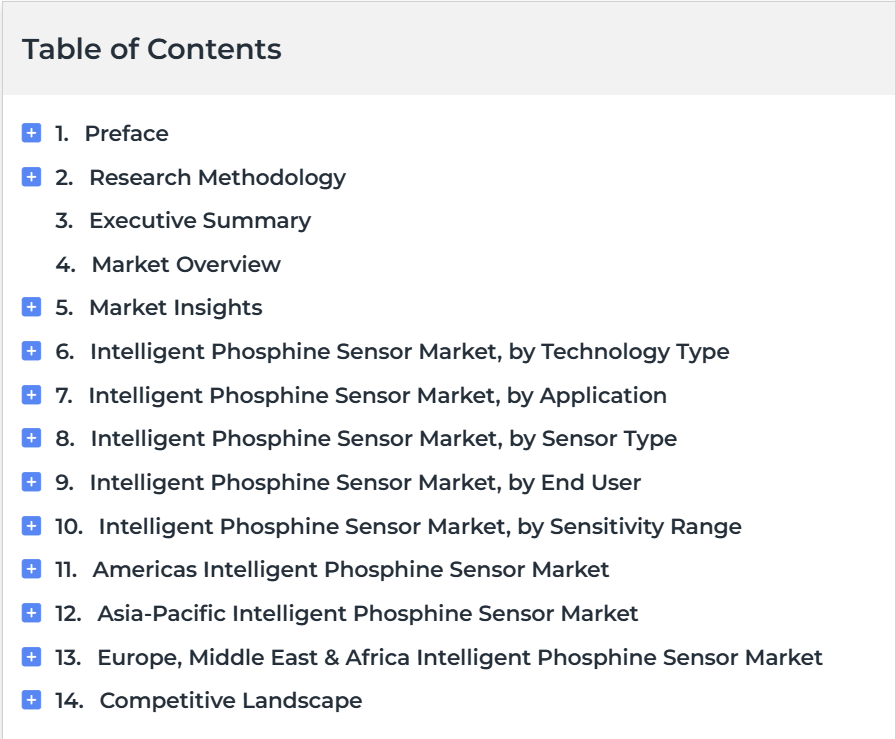Select Intelligent Phosphine Sensor Market, by Application text
895x739 pixels.
pos(377,396)
